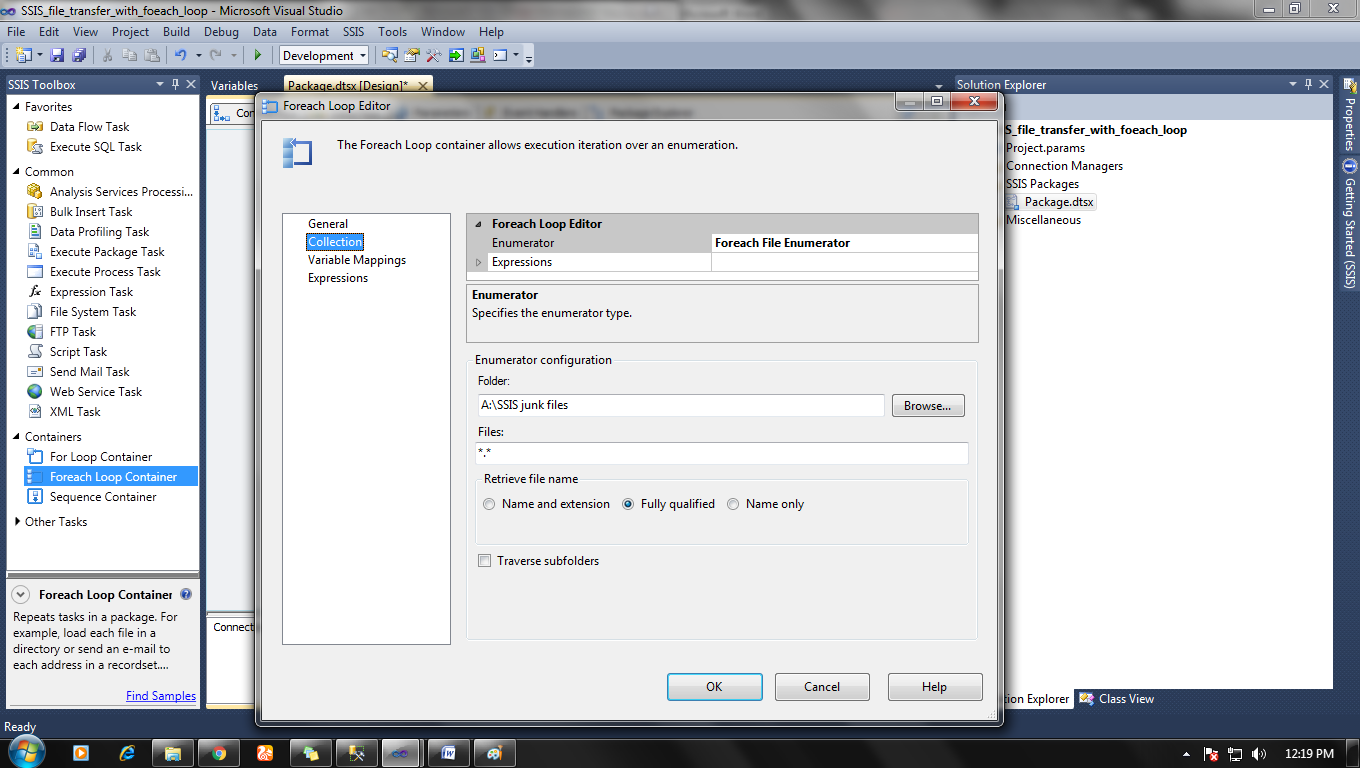This screenshot has width=1360, height=768.
Task: Select Data Flow Task in the toolbox
Action: pyautogui.click(x=89, y=127)
